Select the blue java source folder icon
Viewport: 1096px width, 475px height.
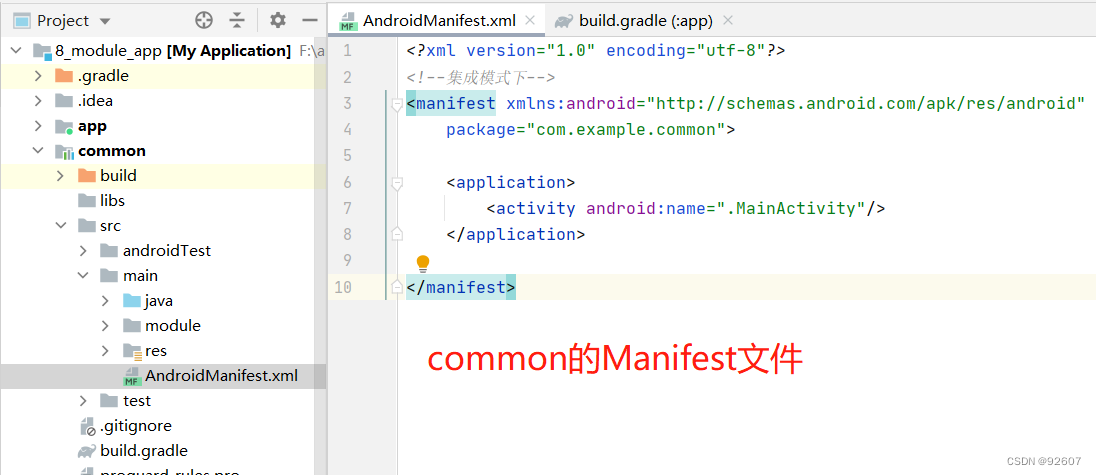[131, 301]
